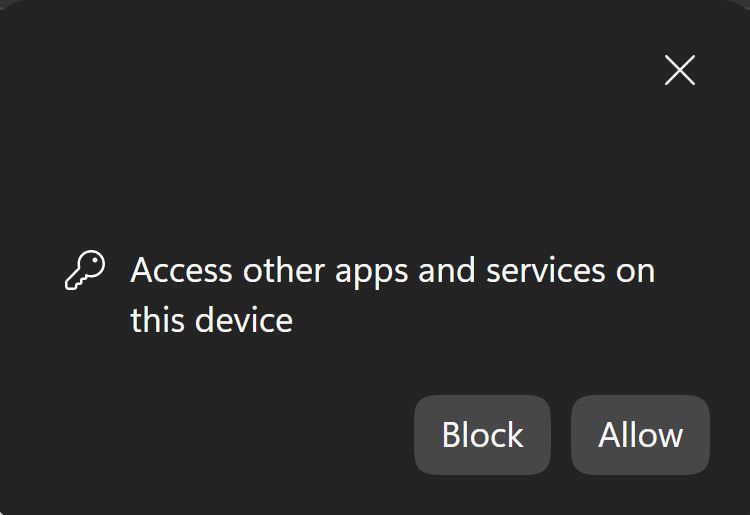The image size is (750, 515).
Task: Choose Allow in the permission prompt
Action: tap(640, 435)
